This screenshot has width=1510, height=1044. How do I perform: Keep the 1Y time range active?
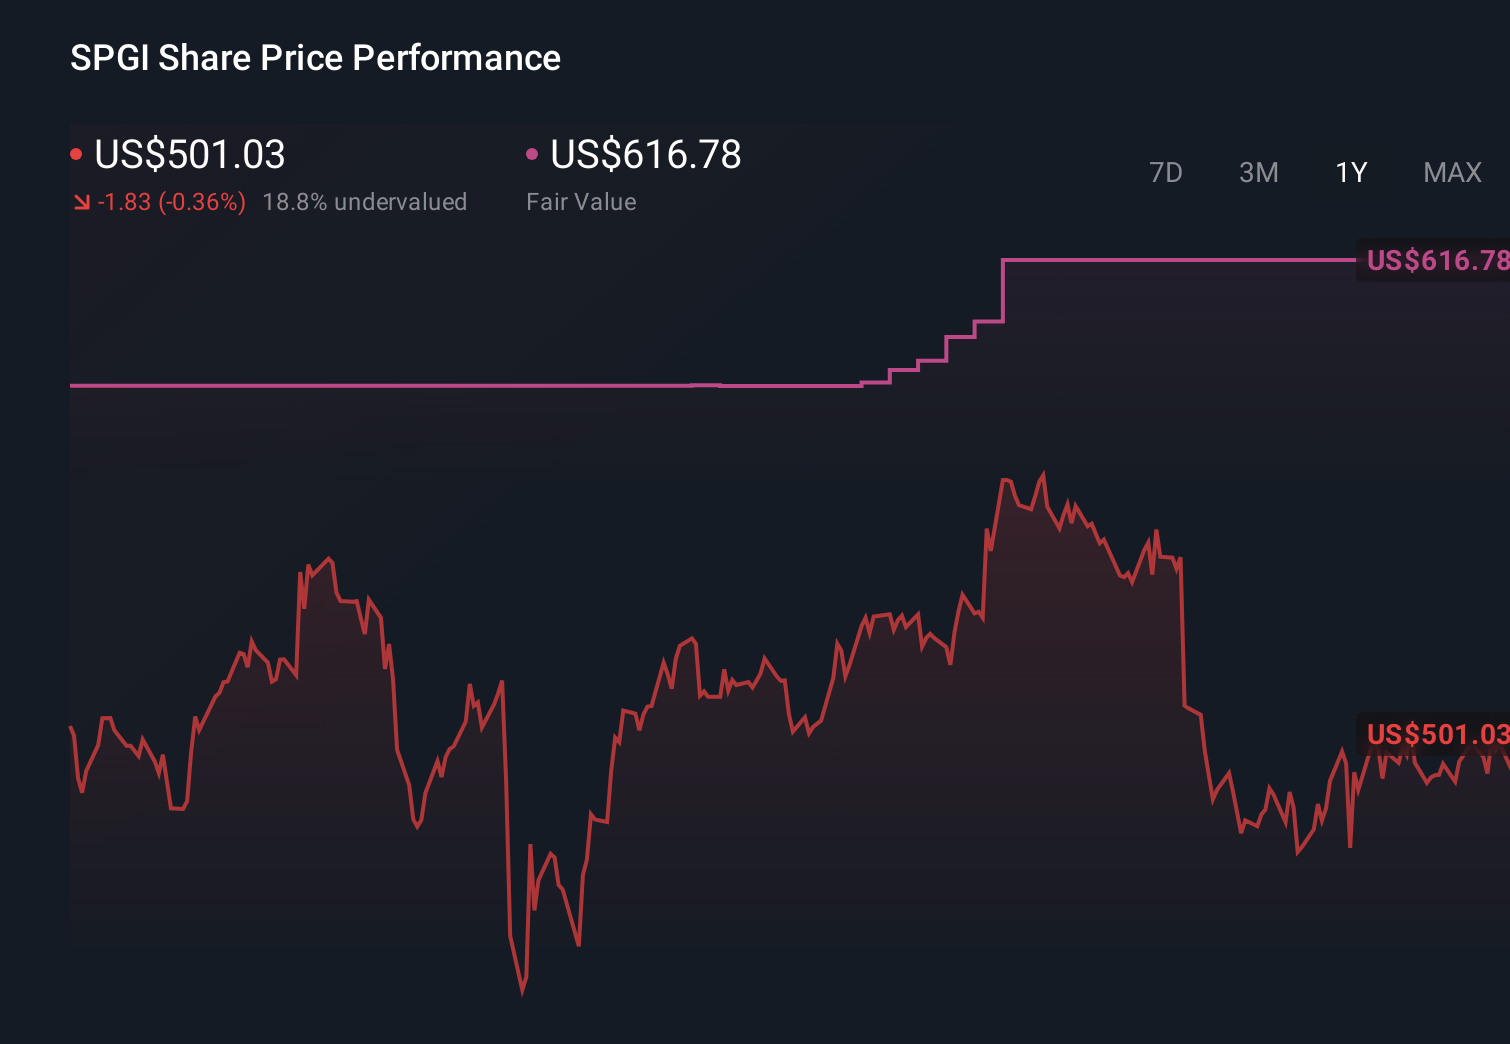(1350, 172)
